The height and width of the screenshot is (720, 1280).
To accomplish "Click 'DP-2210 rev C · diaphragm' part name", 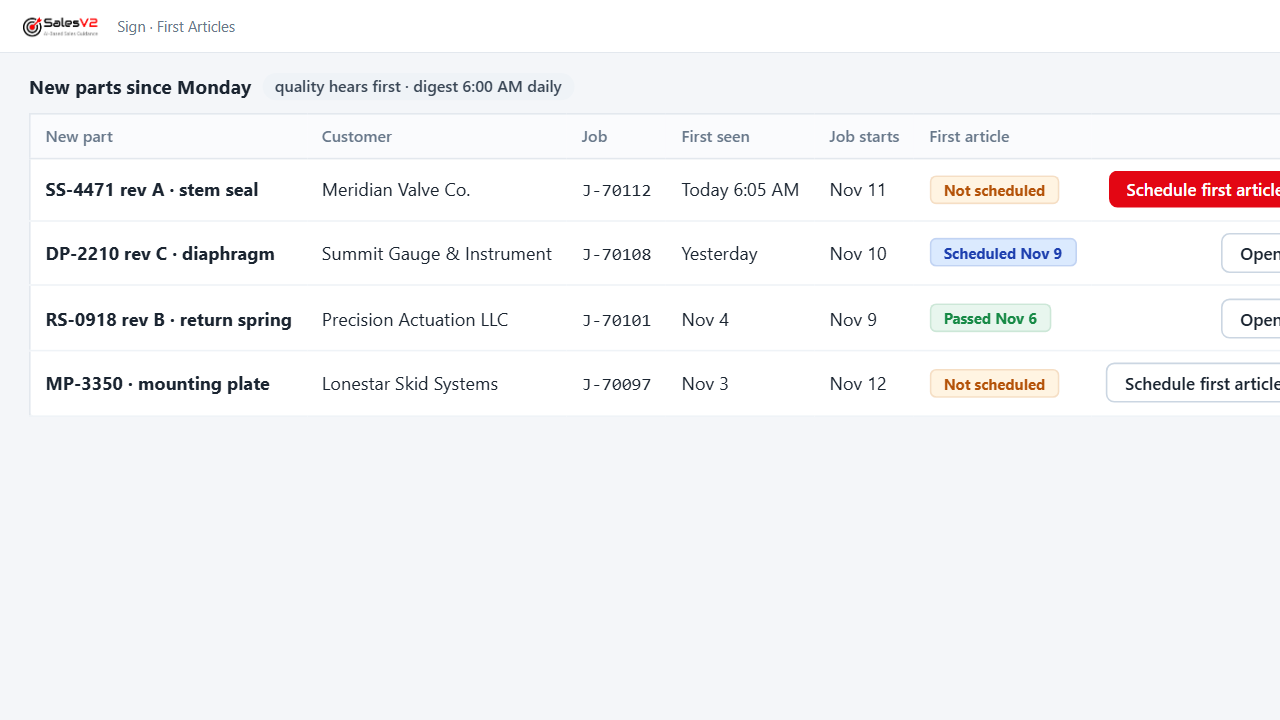I will pos(160,253).
